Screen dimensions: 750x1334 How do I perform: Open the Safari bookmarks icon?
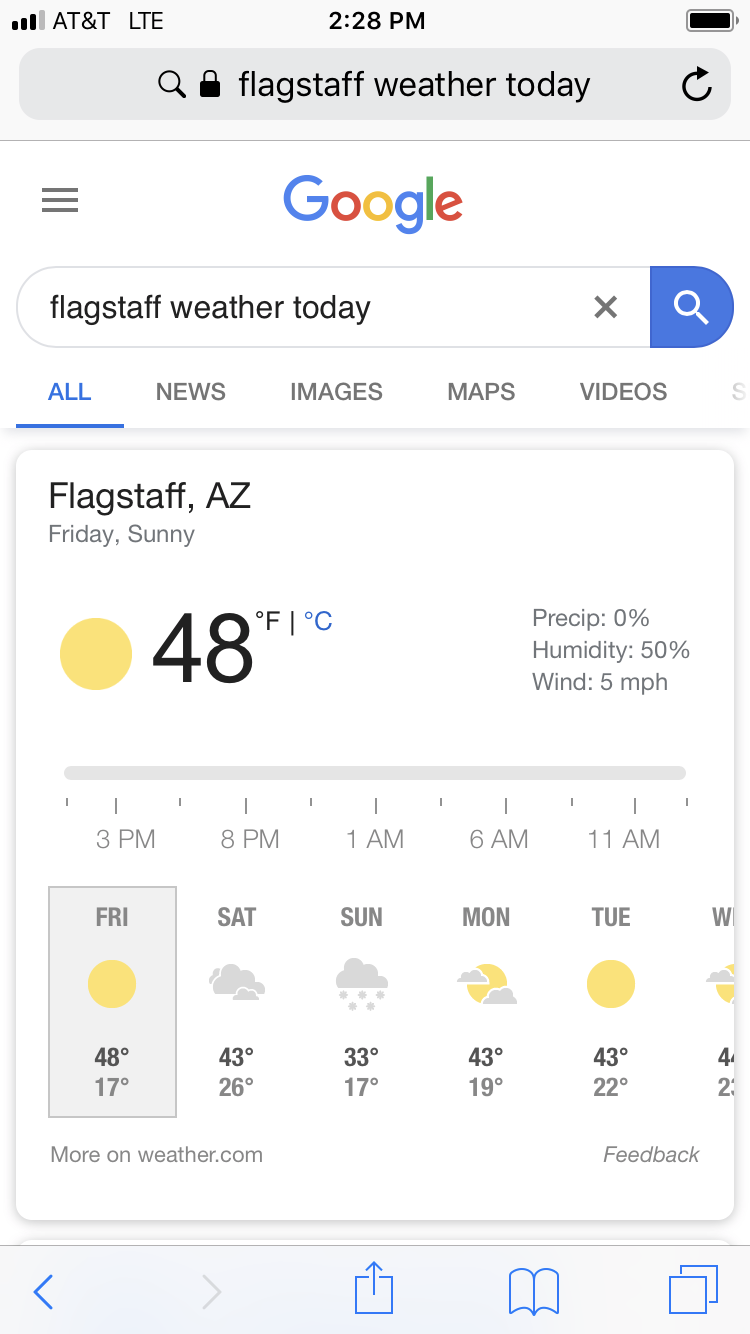pyautogui.click(x=533, y=1291)
